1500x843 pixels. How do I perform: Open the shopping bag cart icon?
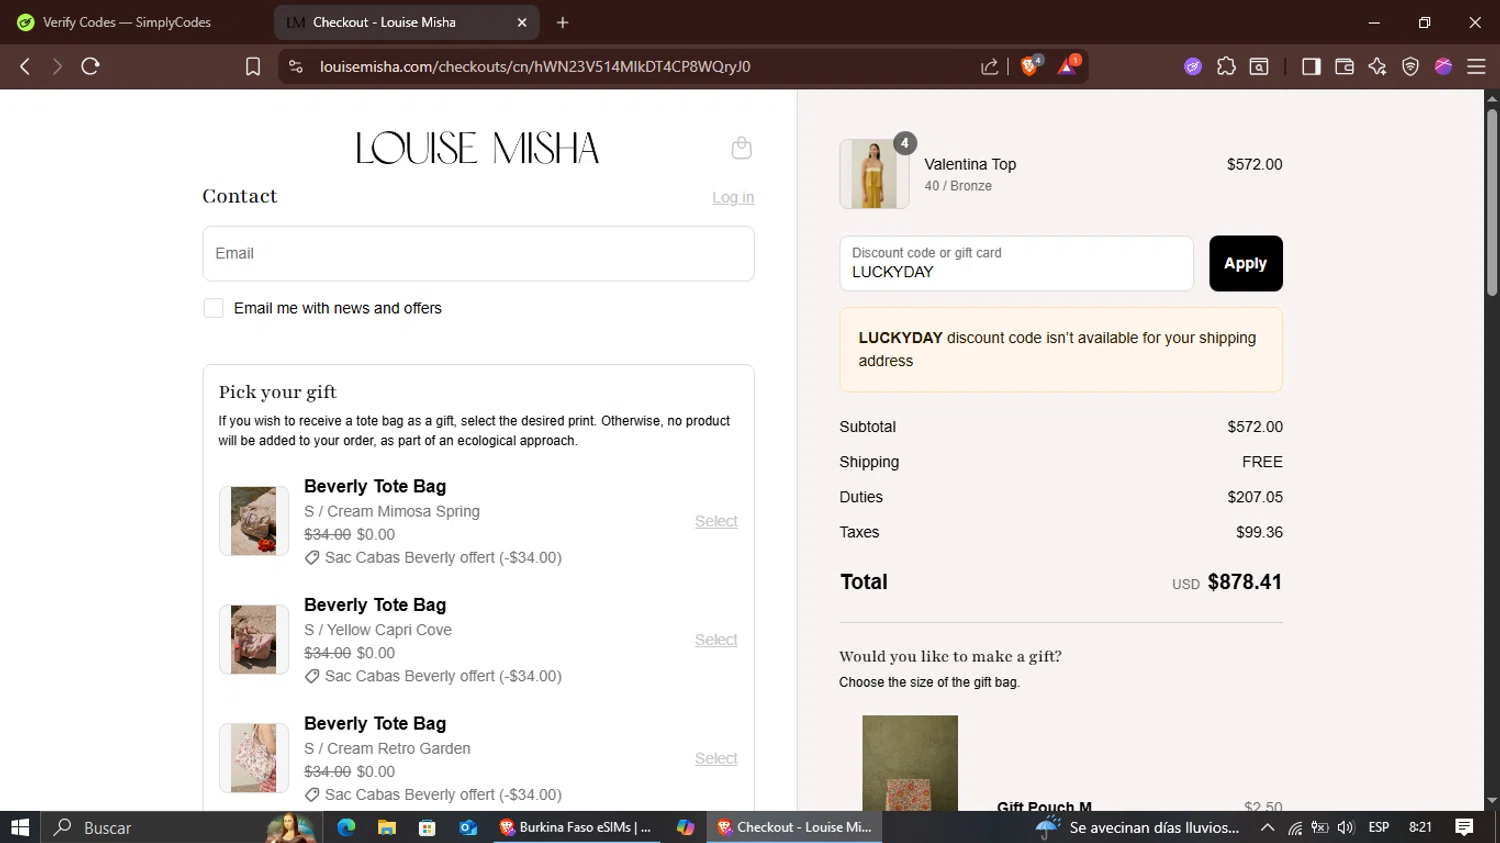(x=741, y=148)
